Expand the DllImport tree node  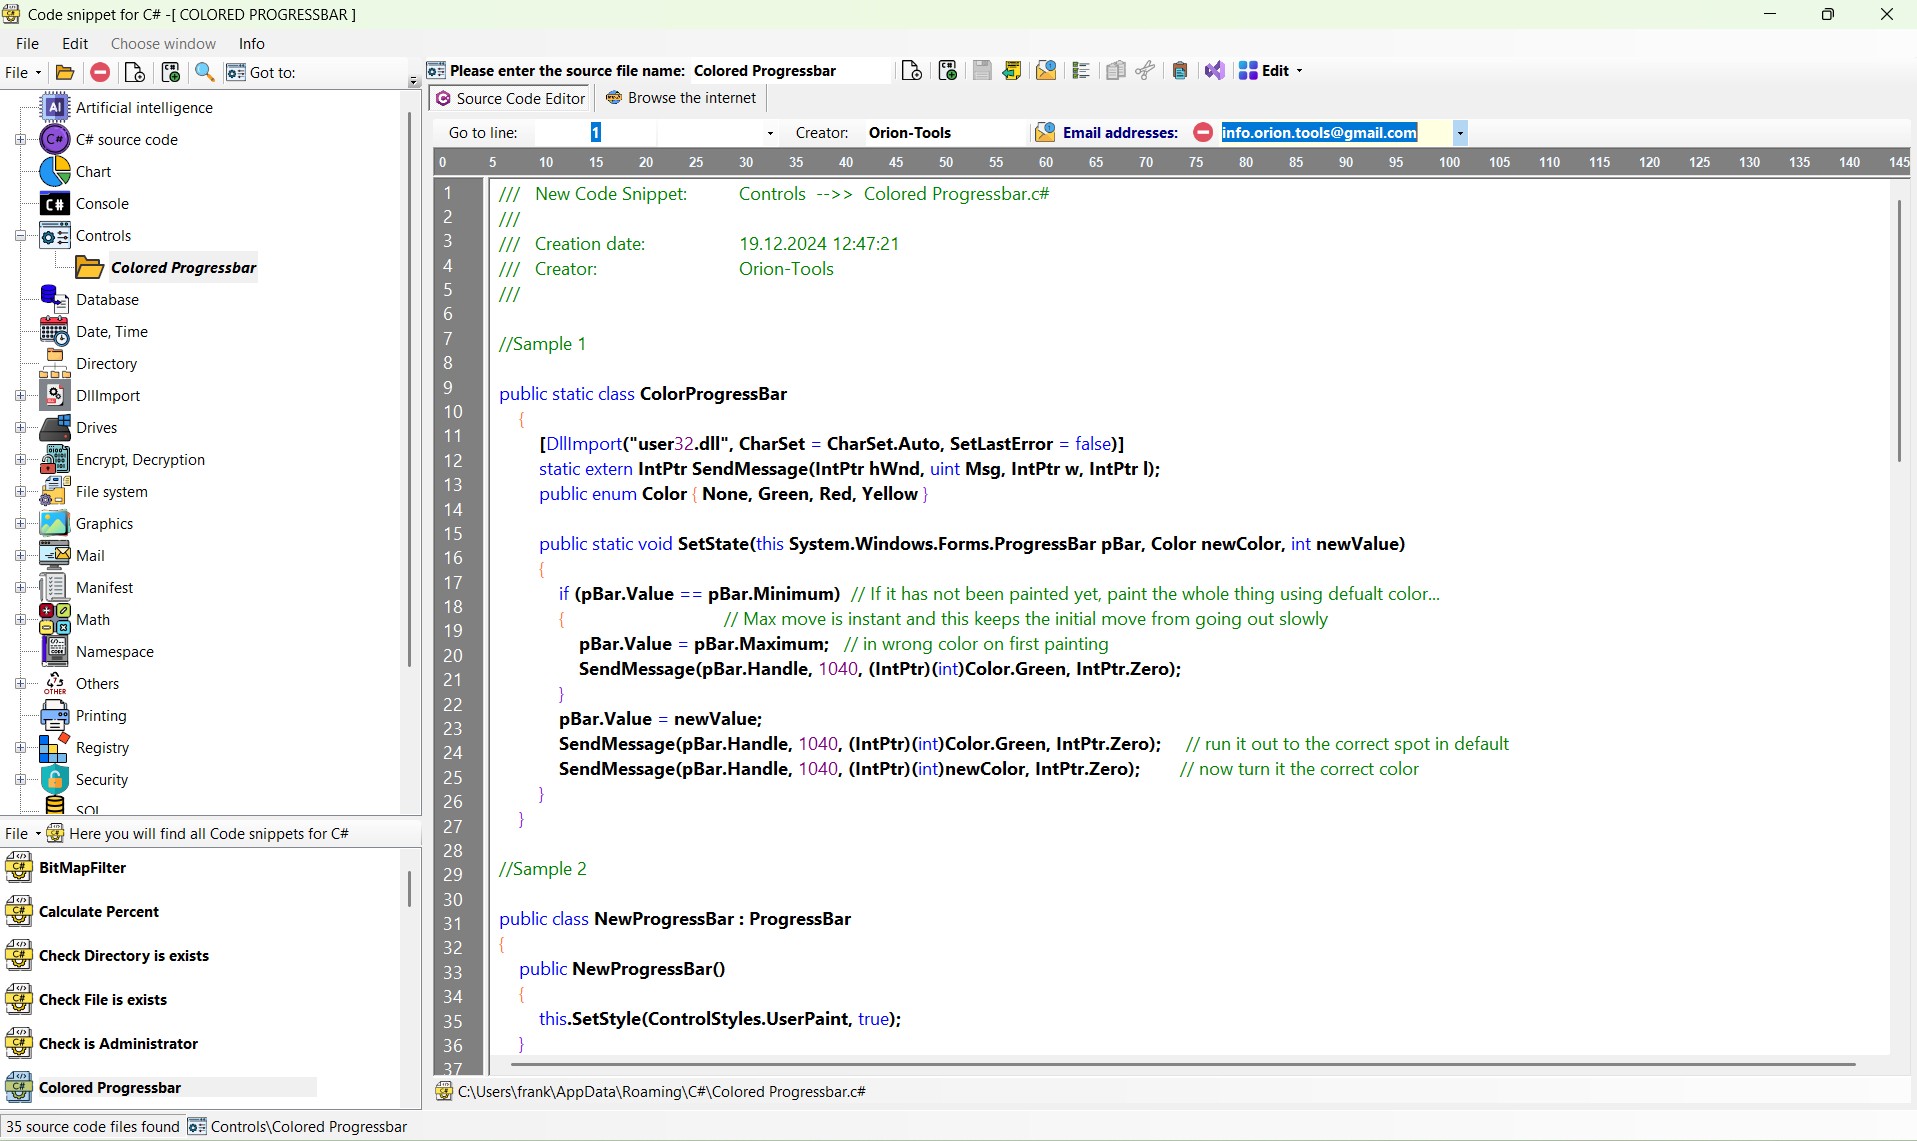(20, 396)
